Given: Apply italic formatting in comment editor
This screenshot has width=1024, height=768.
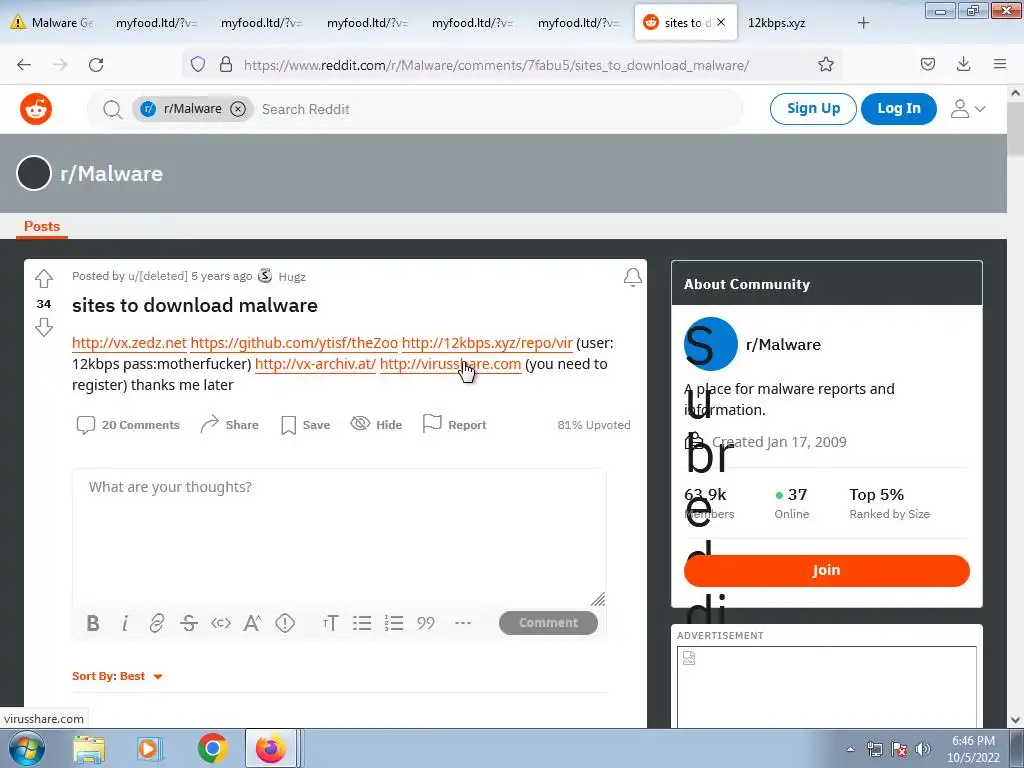Looking at the screenshot, I should pyautogui.click(x=125, y=623).
